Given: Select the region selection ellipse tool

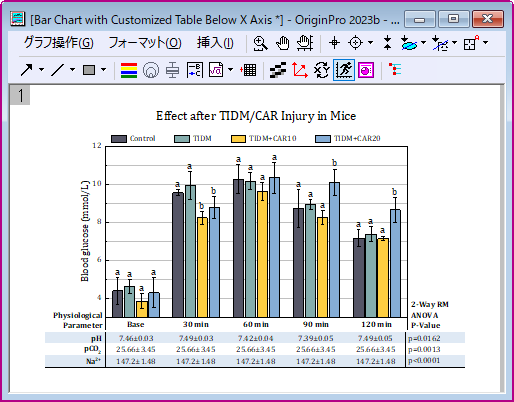Looking at the screenshot, I should click(408, 43).
